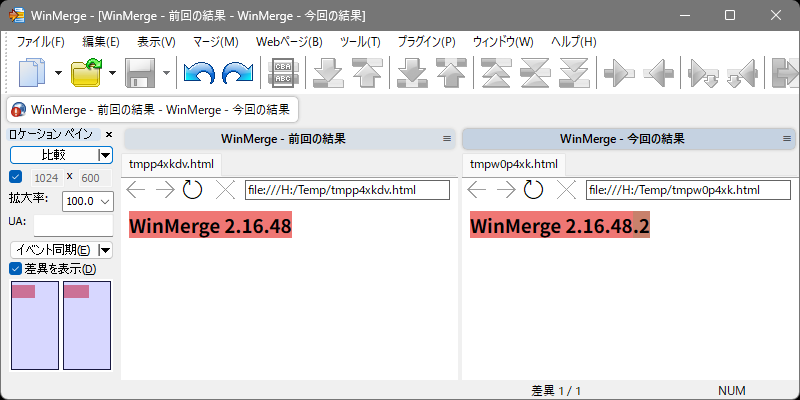Click Previous Conflict up arrow icon
Viewport: 800px width, 400px height.
pos(452,72)
